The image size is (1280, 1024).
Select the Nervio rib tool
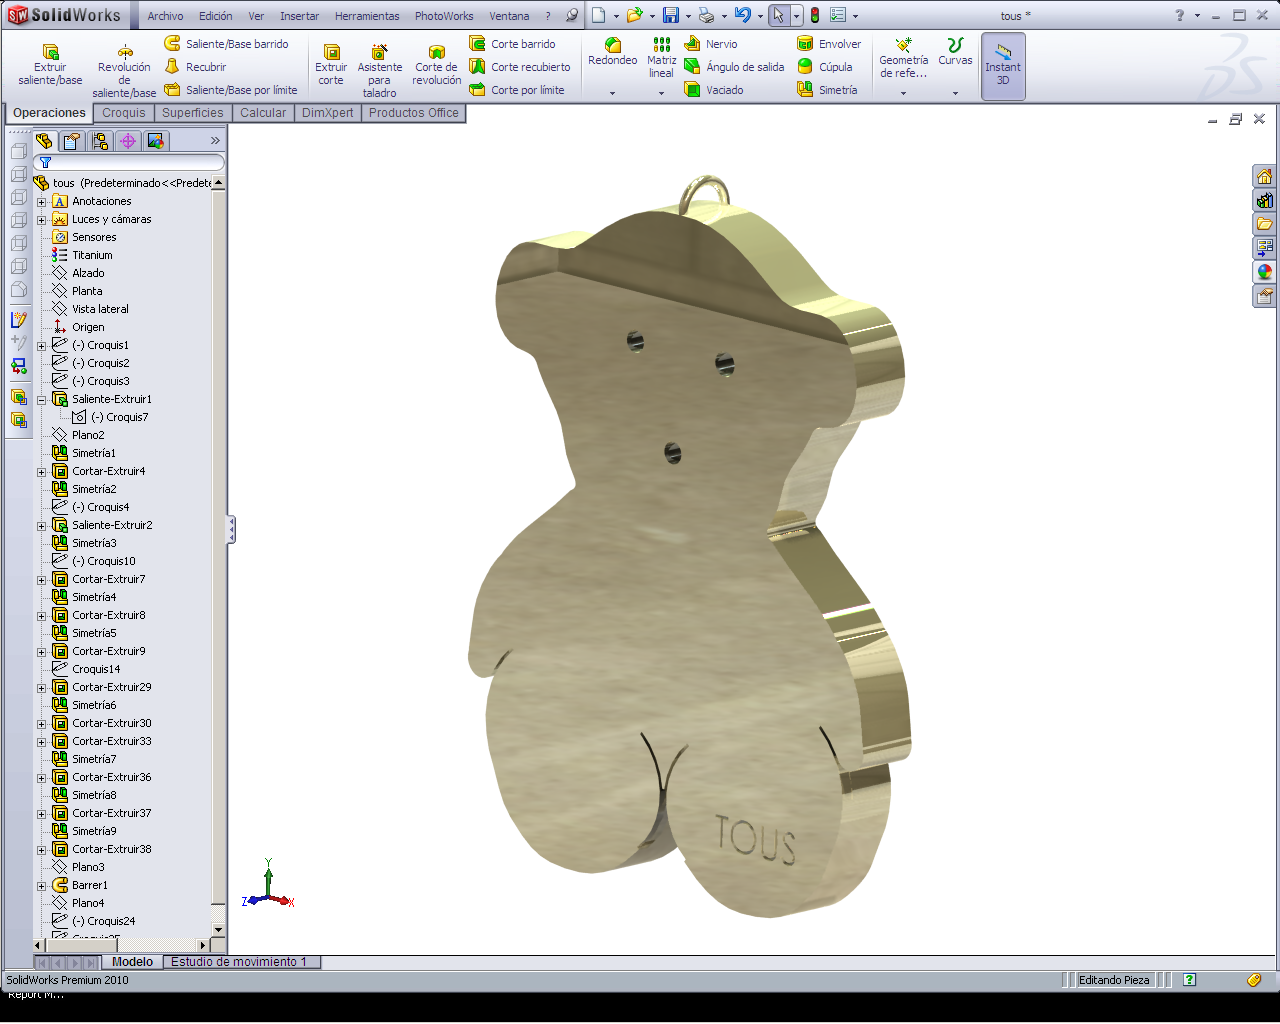[711, 44]
